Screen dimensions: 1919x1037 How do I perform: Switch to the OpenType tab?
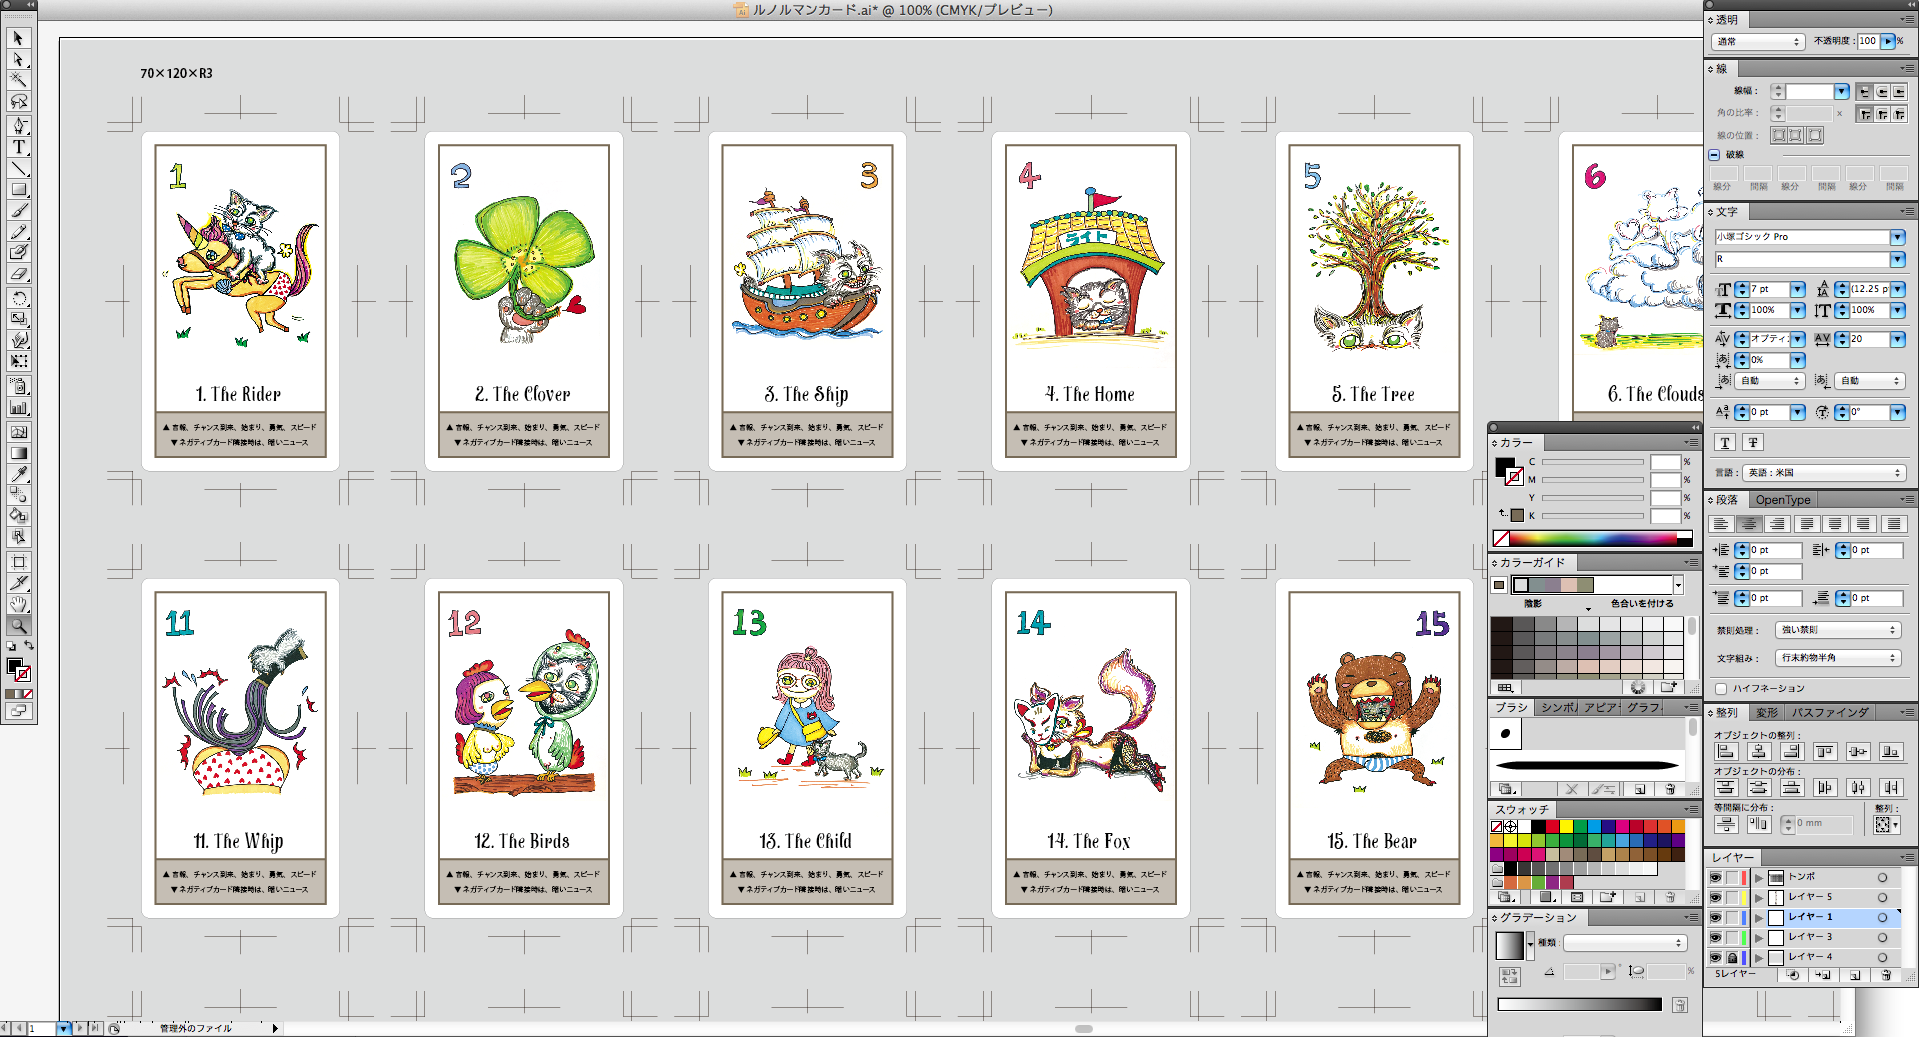click(1783, 500)
